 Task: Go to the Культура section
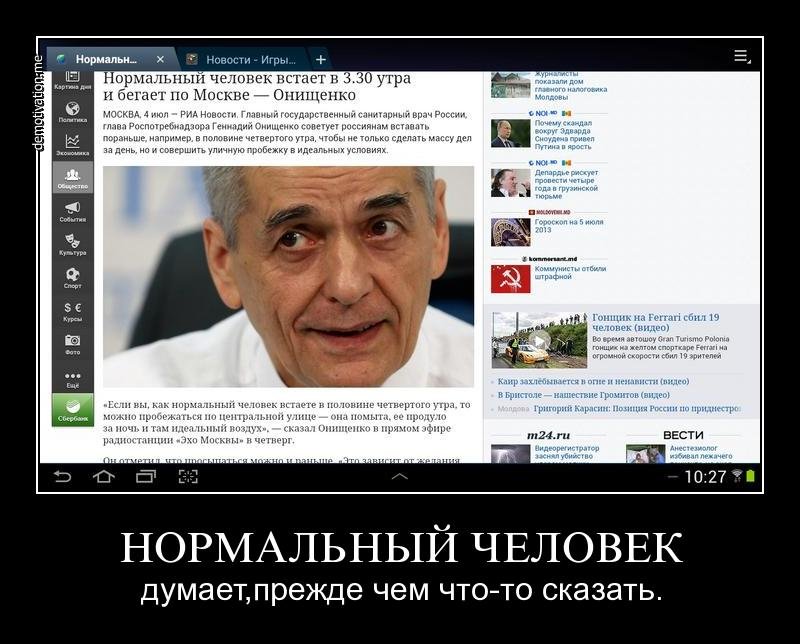tap(72, 244)
